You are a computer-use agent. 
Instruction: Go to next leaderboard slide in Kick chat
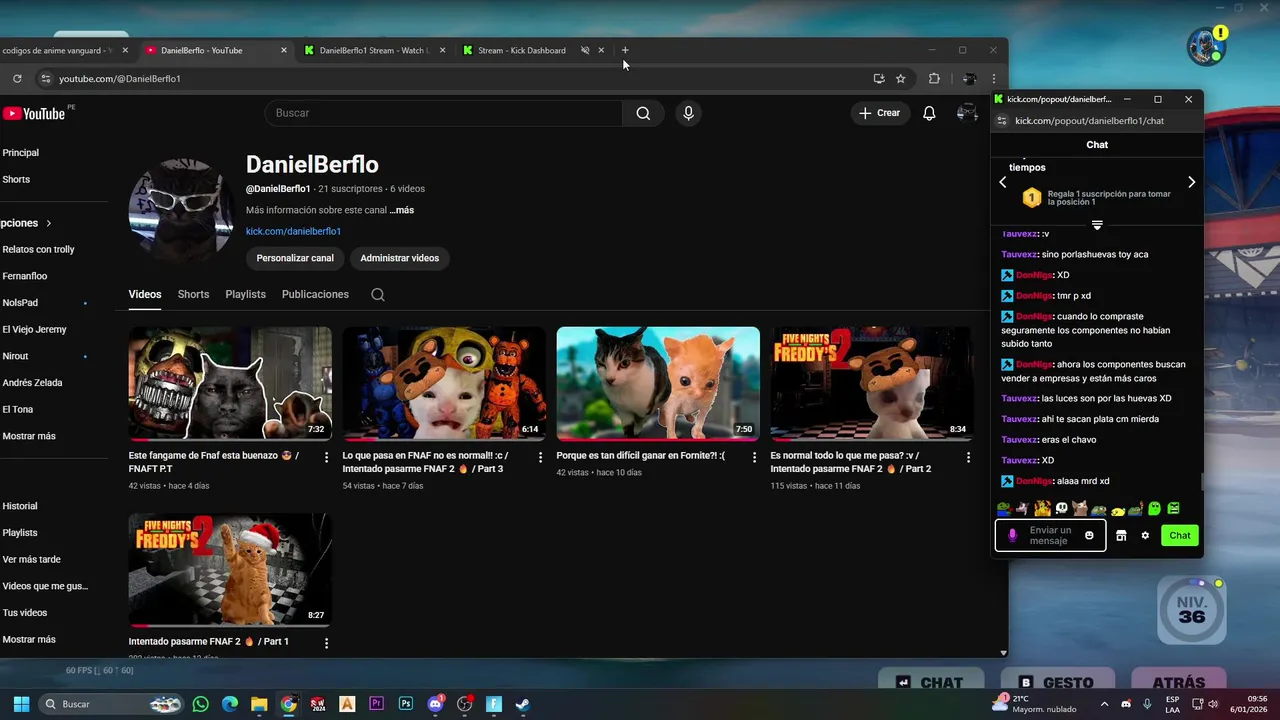[1191, 182]
